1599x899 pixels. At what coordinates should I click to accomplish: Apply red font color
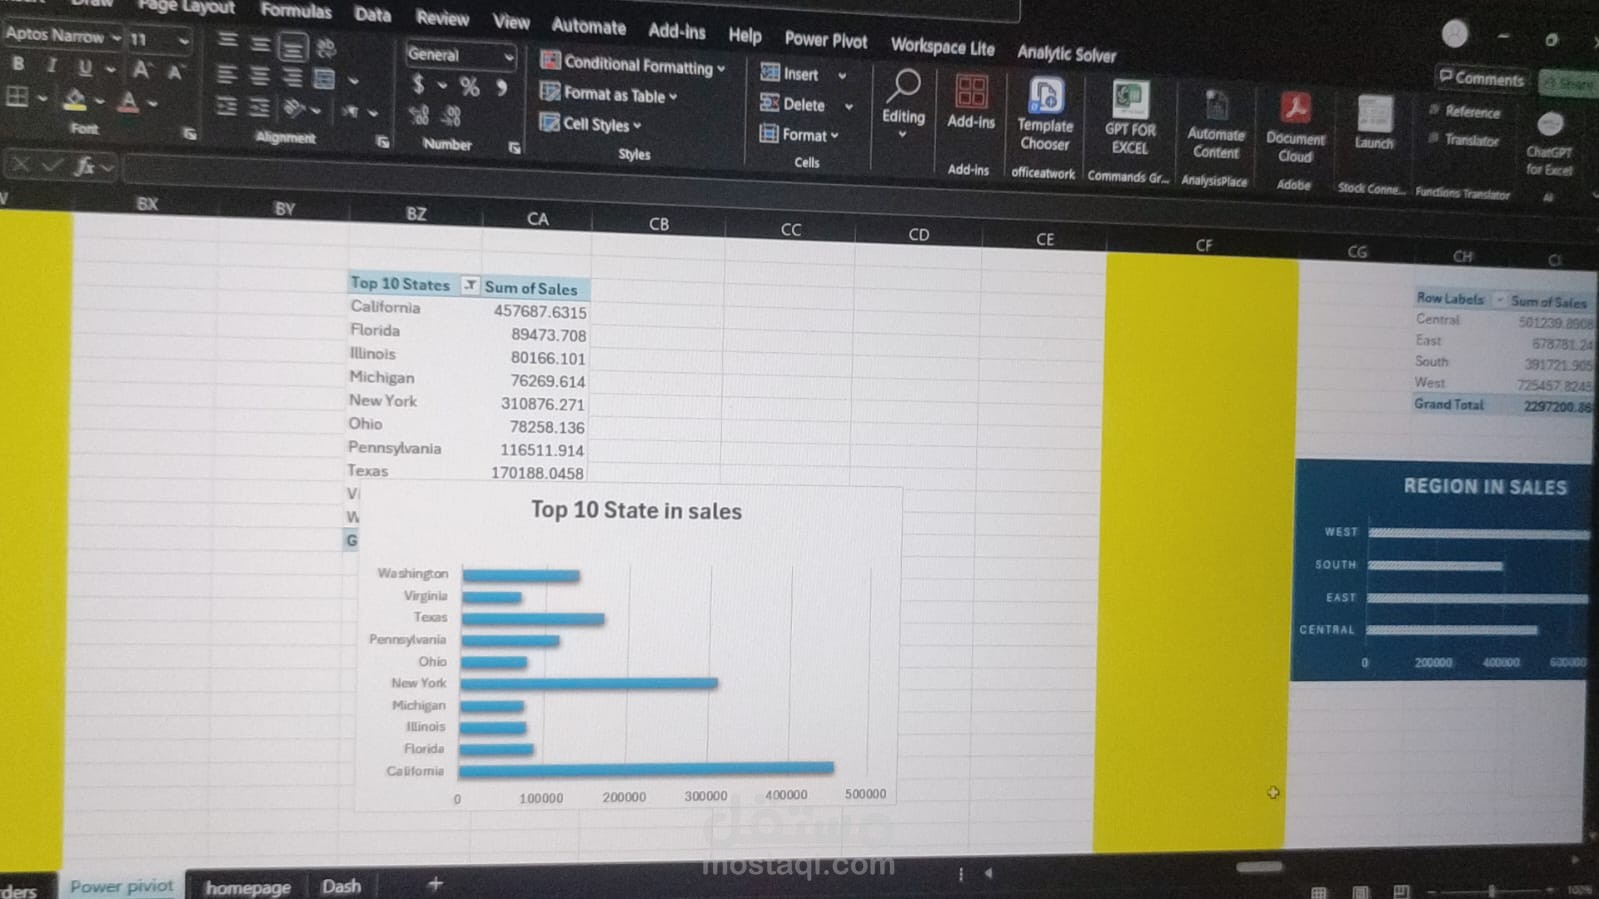click(x=128, y=102)
